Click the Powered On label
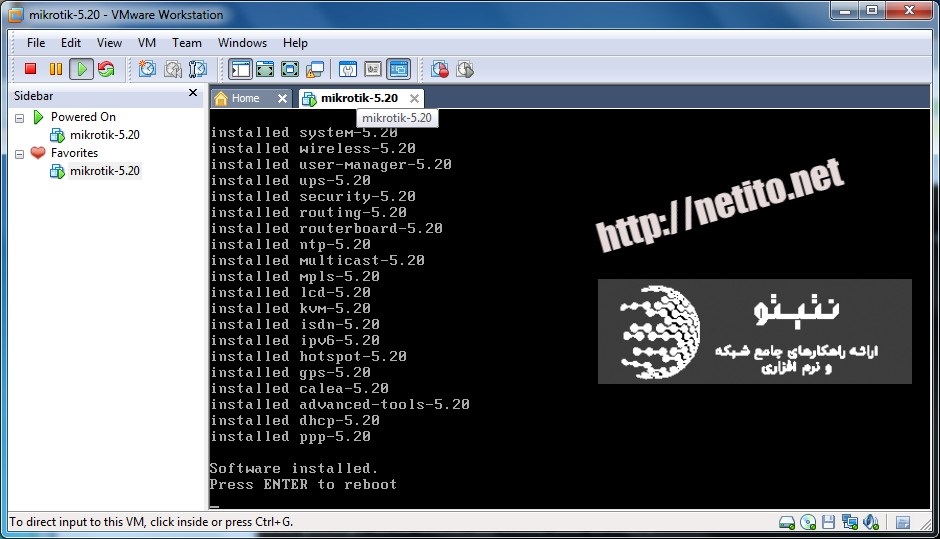The height and width of the screenshot is (539, 940). pos(83,117)
